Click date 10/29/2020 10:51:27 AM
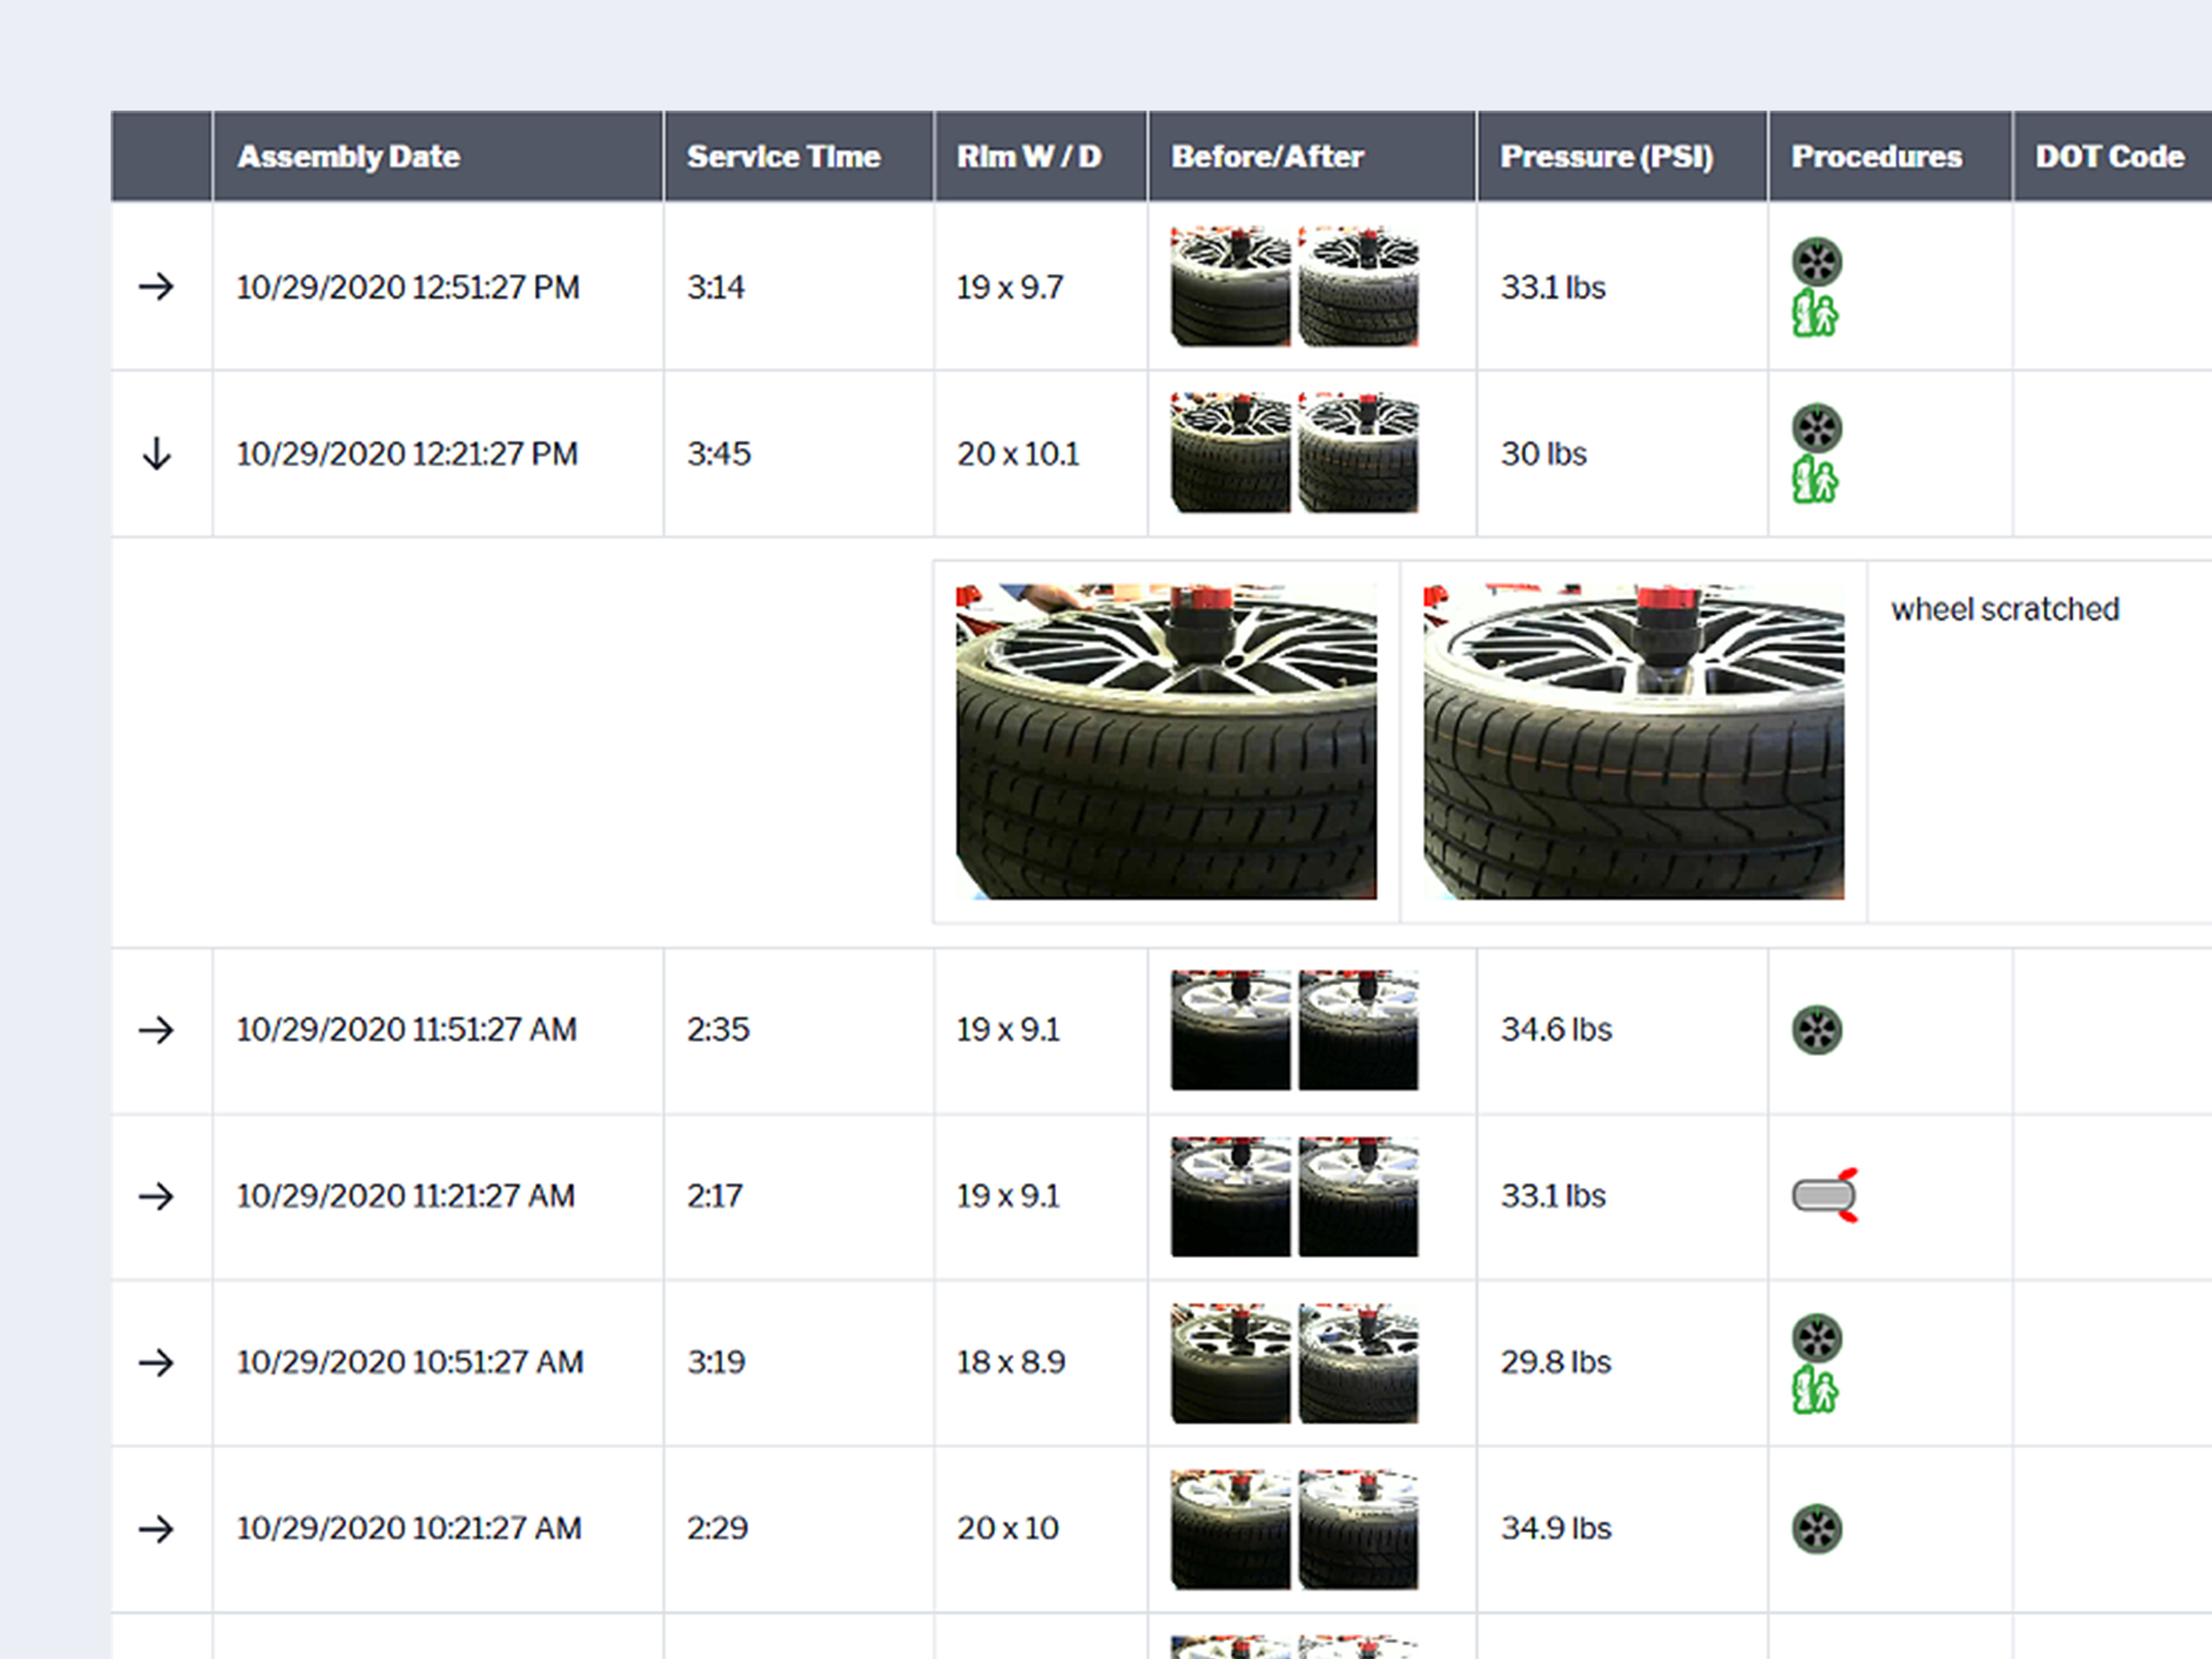Viewport: 2212px width, 1659px height. pyautogui.click(x=410, y=1362)
